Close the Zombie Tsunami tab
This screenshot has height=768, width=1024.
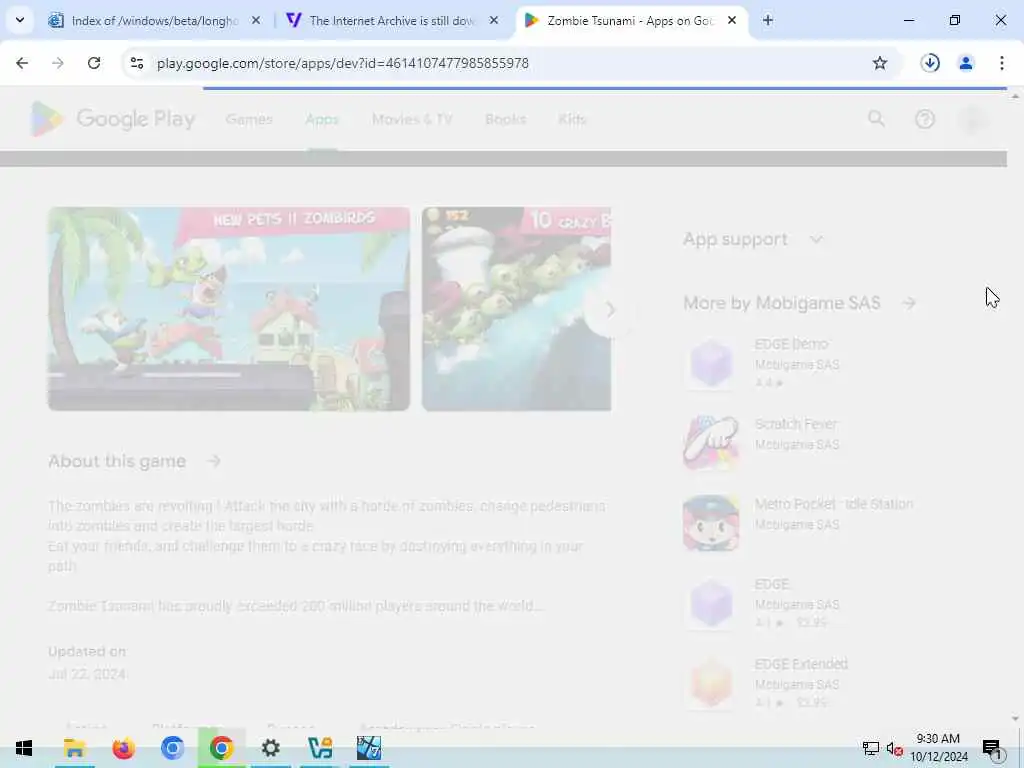click(732, 20)
